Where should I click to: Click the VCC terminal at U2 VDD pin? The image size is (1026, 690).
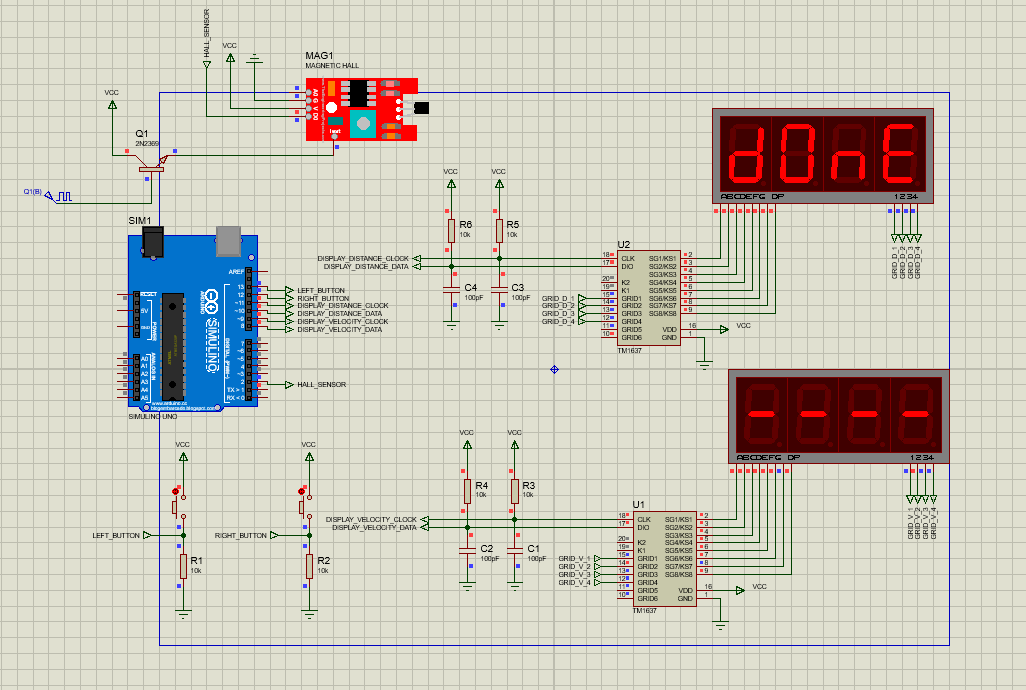point(724,330)
